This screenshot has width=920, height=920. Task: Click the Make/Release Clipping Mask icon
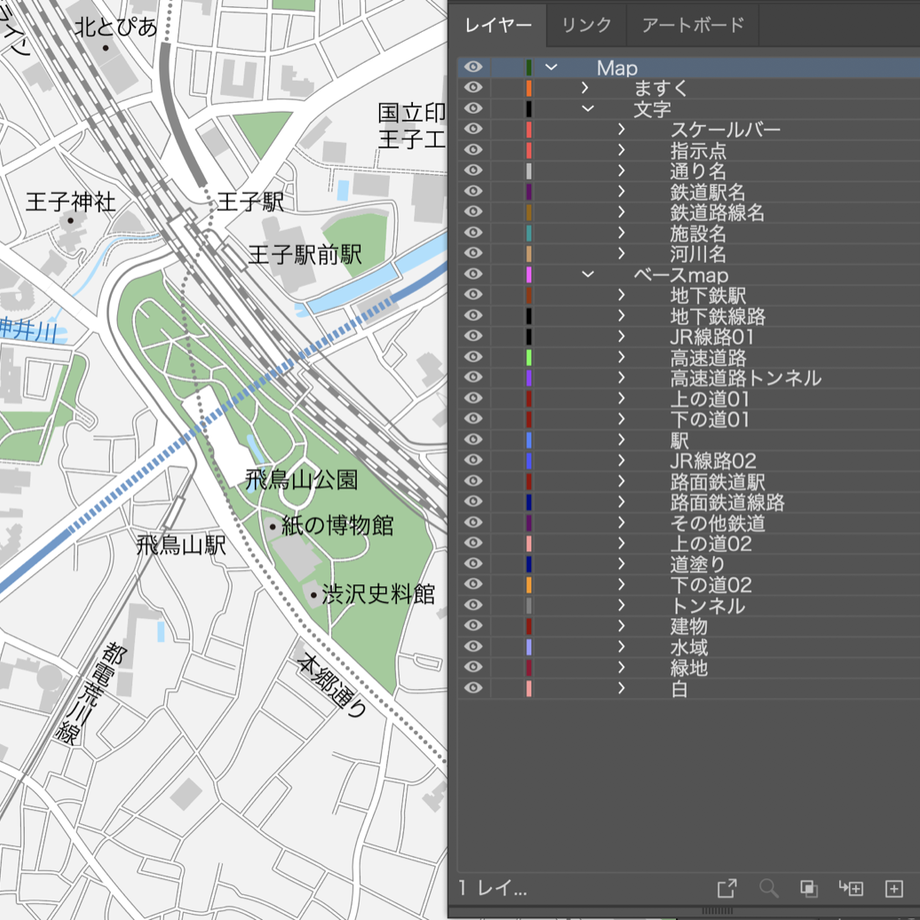[x=809, y=888]
